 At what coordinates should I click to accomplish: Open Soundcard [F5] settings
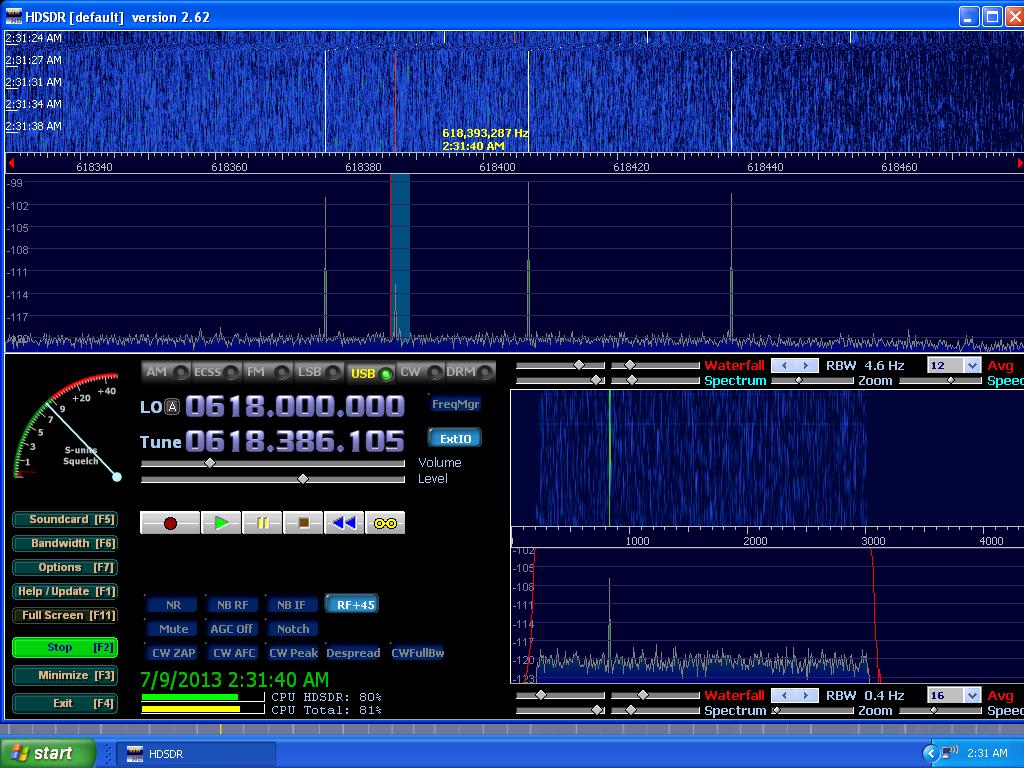65,520
